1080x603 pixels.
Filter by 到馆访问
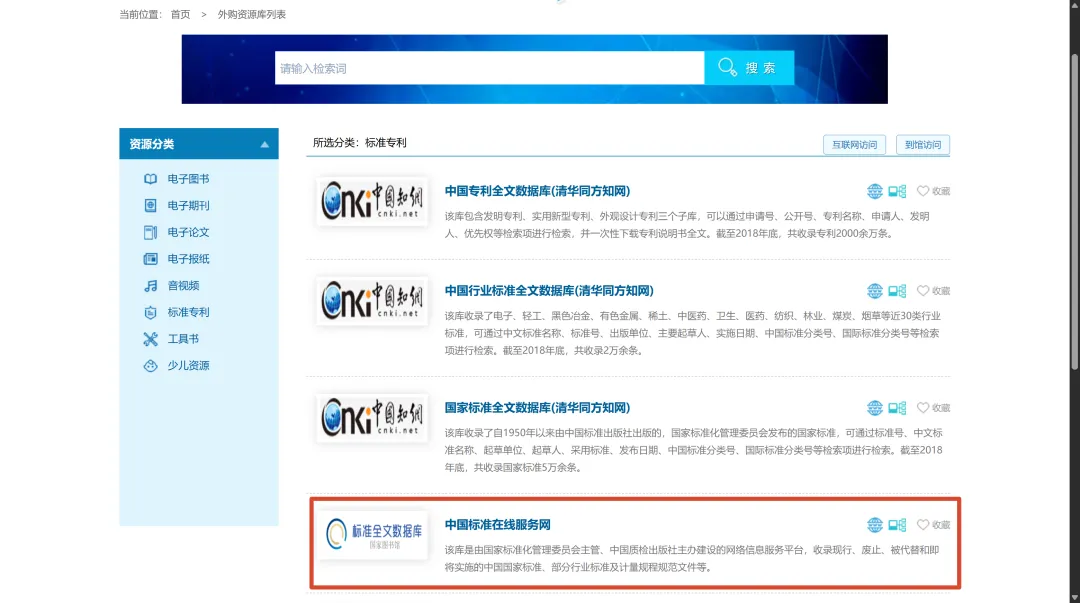(x=923, y=145)
